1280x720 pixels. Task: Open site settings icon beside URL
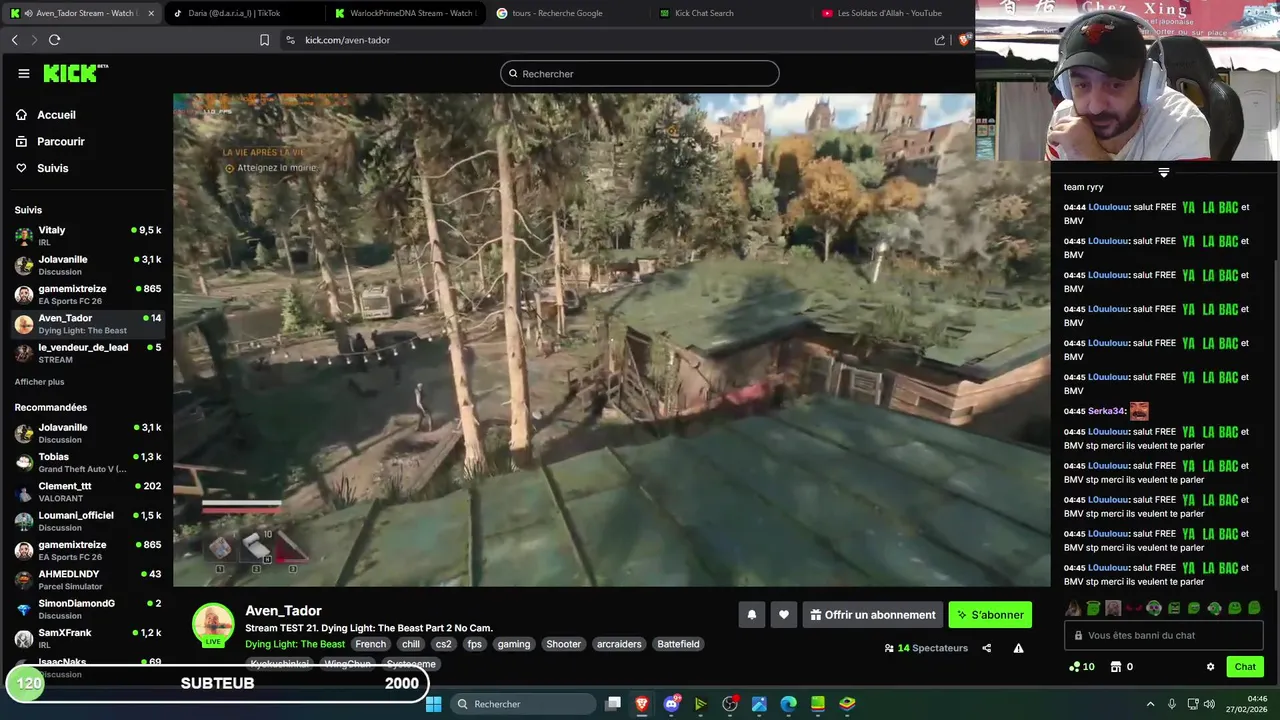pos(290,40)
